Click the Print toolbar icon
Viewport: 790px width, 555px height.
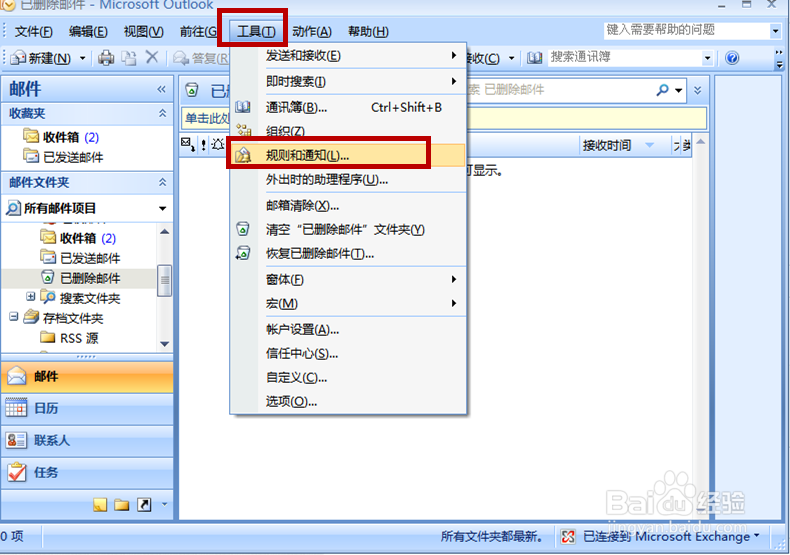(x=106, y=58)
